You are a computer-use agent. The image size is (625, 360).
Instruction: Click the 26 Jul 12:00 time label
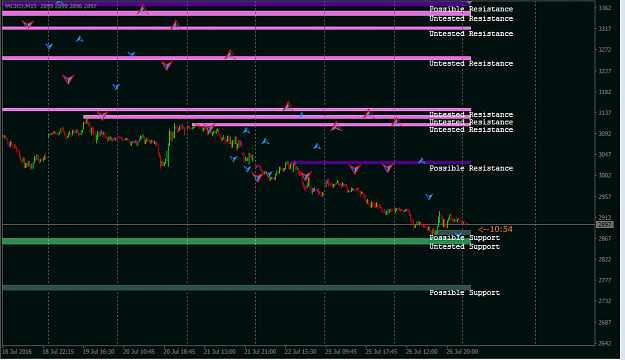point(422,352)
